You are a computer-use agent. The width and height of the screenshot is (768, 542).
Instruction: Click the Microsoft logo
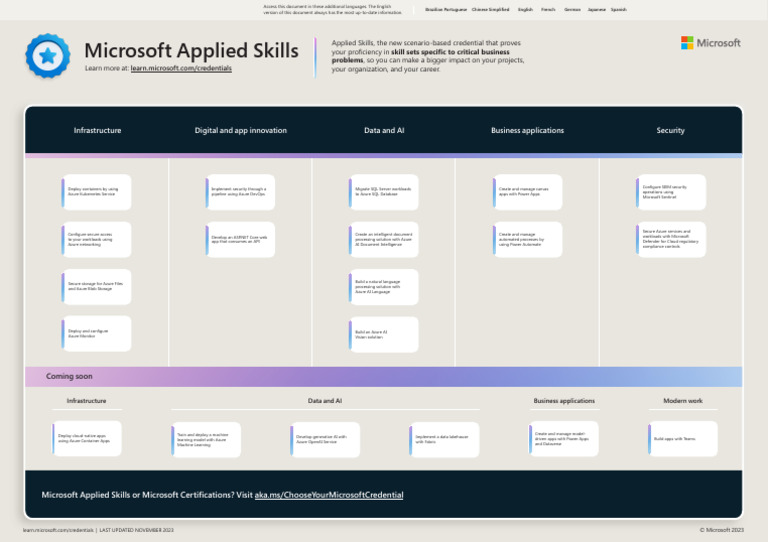pos(711,43)
